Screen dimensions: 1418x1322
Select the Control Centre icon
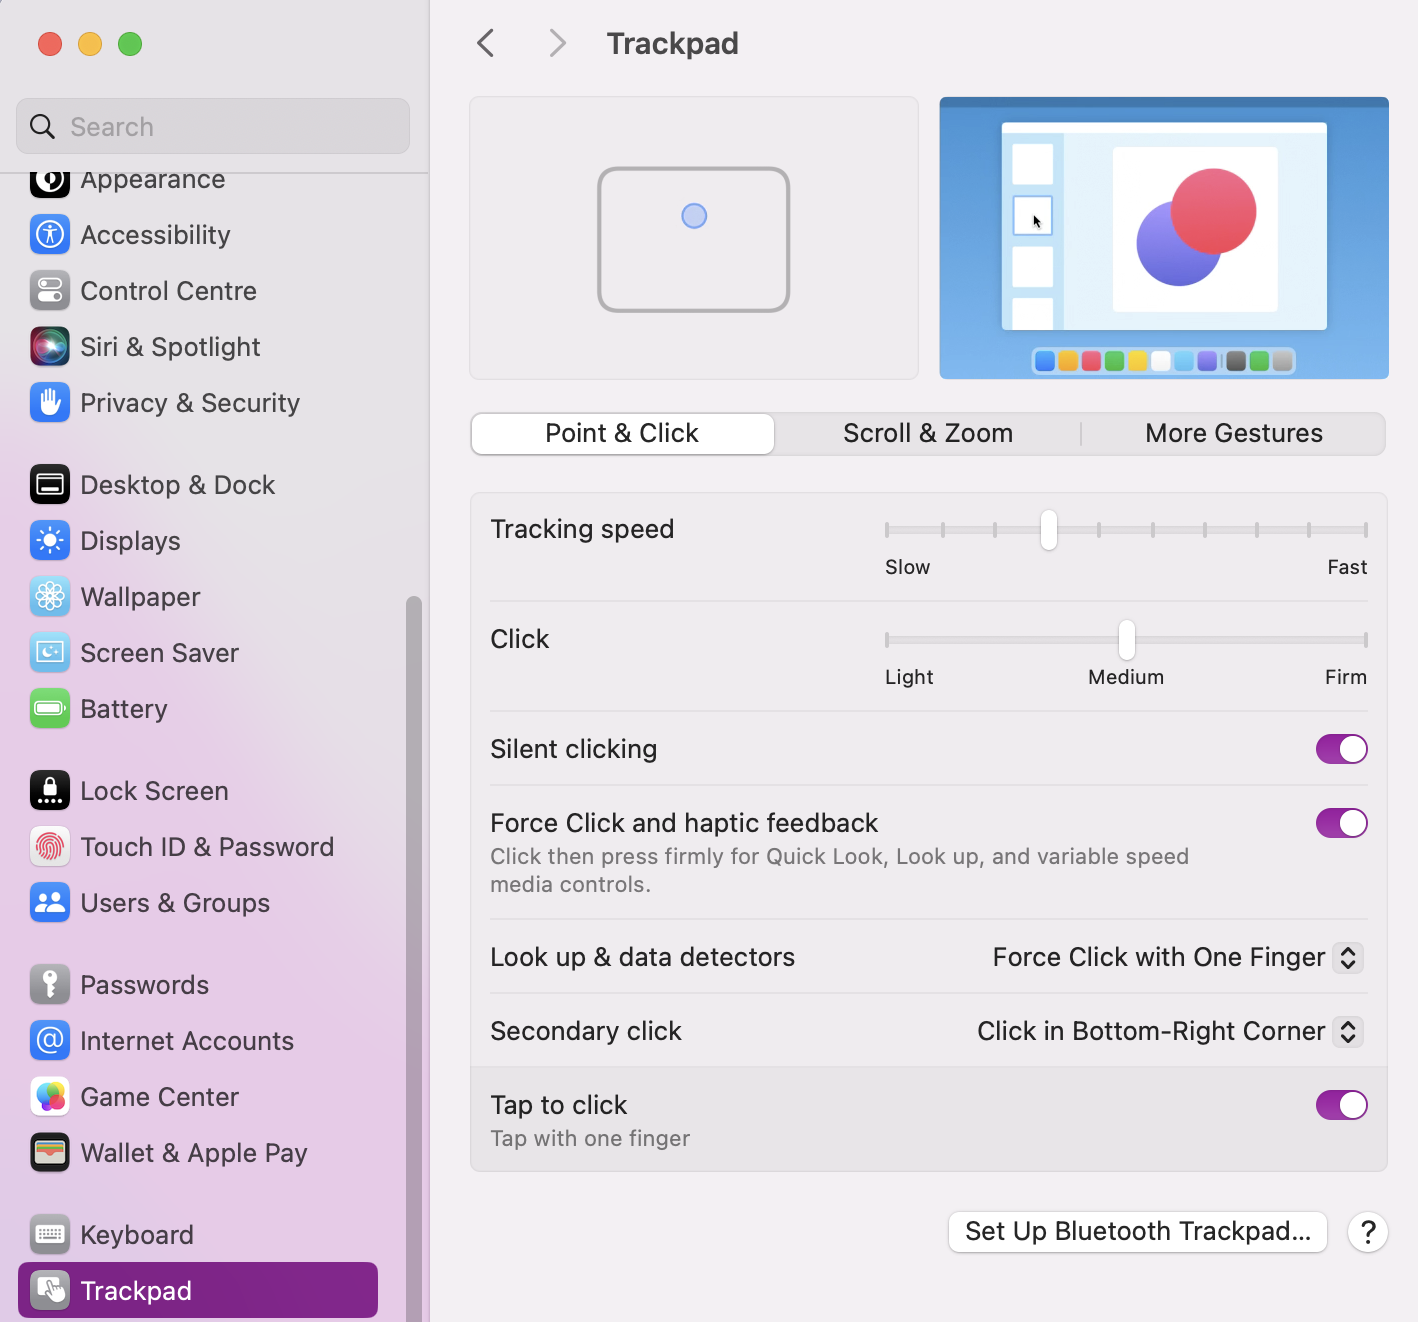click(x=49, y=290)
